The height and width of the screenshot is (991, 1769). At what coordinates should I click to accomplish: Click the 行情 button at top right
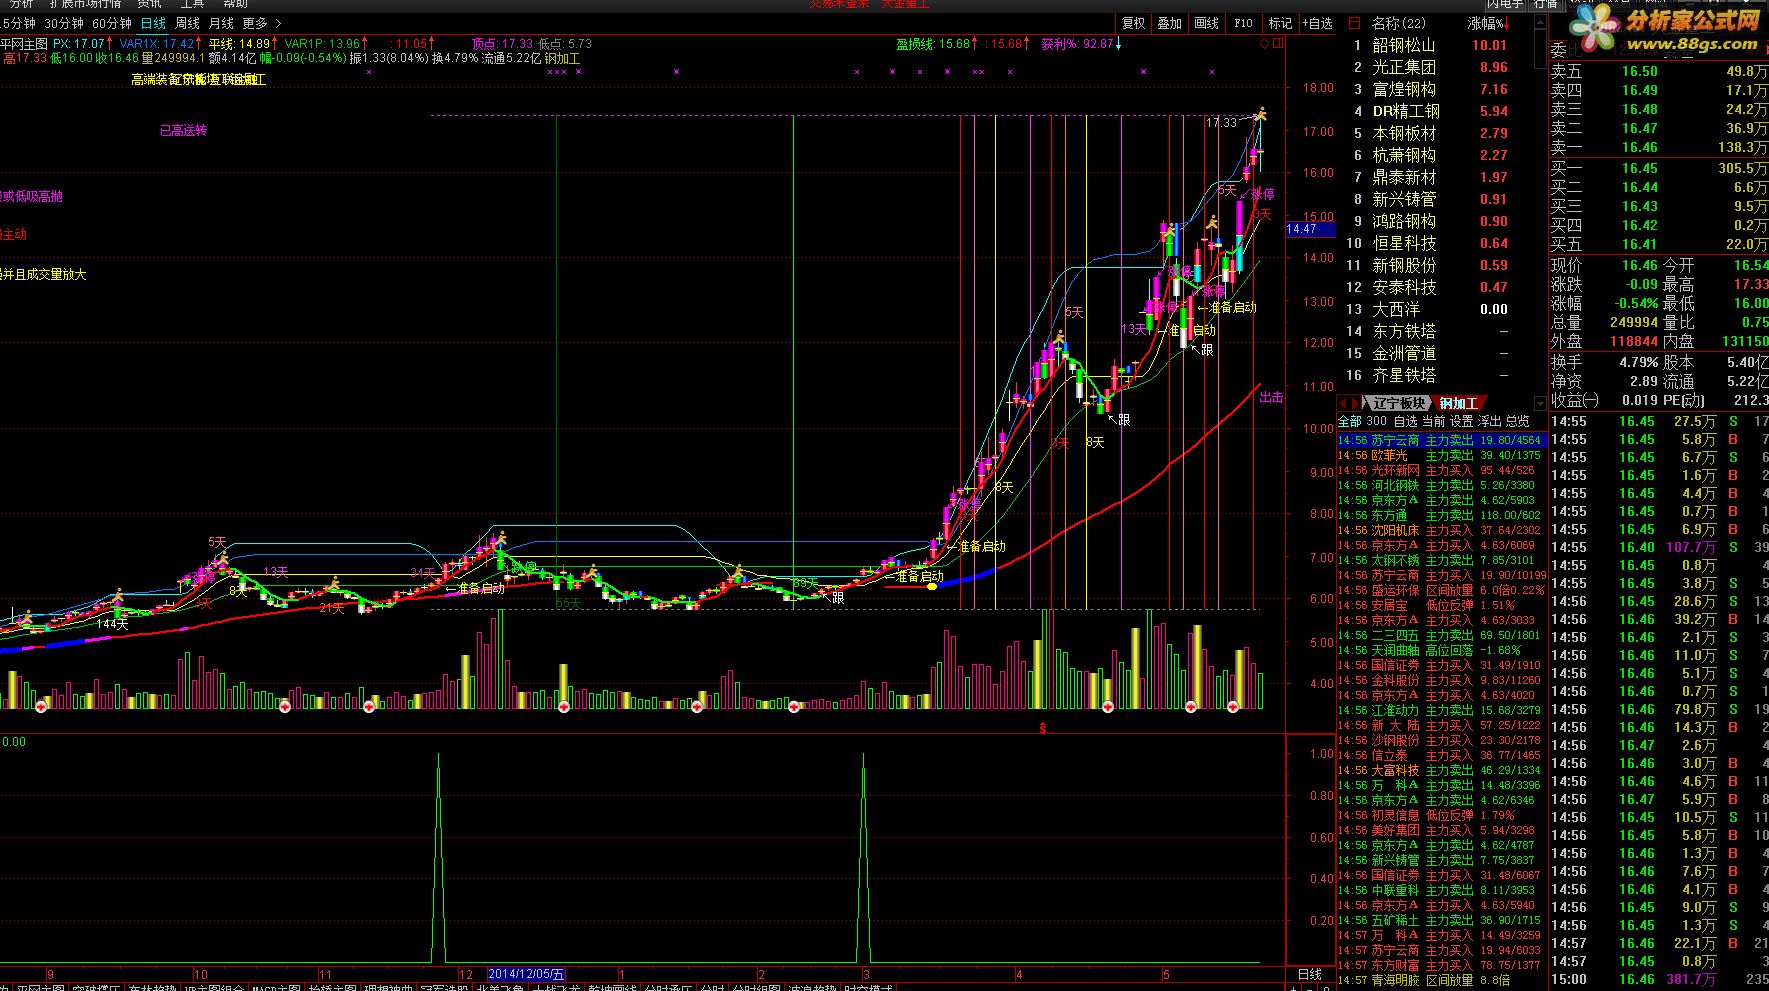click(1546, 4)
